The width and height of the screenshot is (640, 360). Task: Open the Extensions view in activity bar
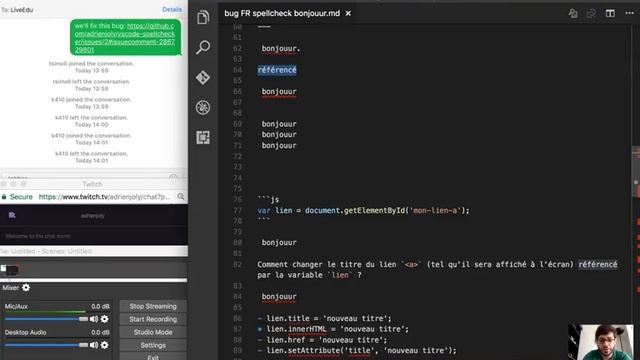point(203,137)
